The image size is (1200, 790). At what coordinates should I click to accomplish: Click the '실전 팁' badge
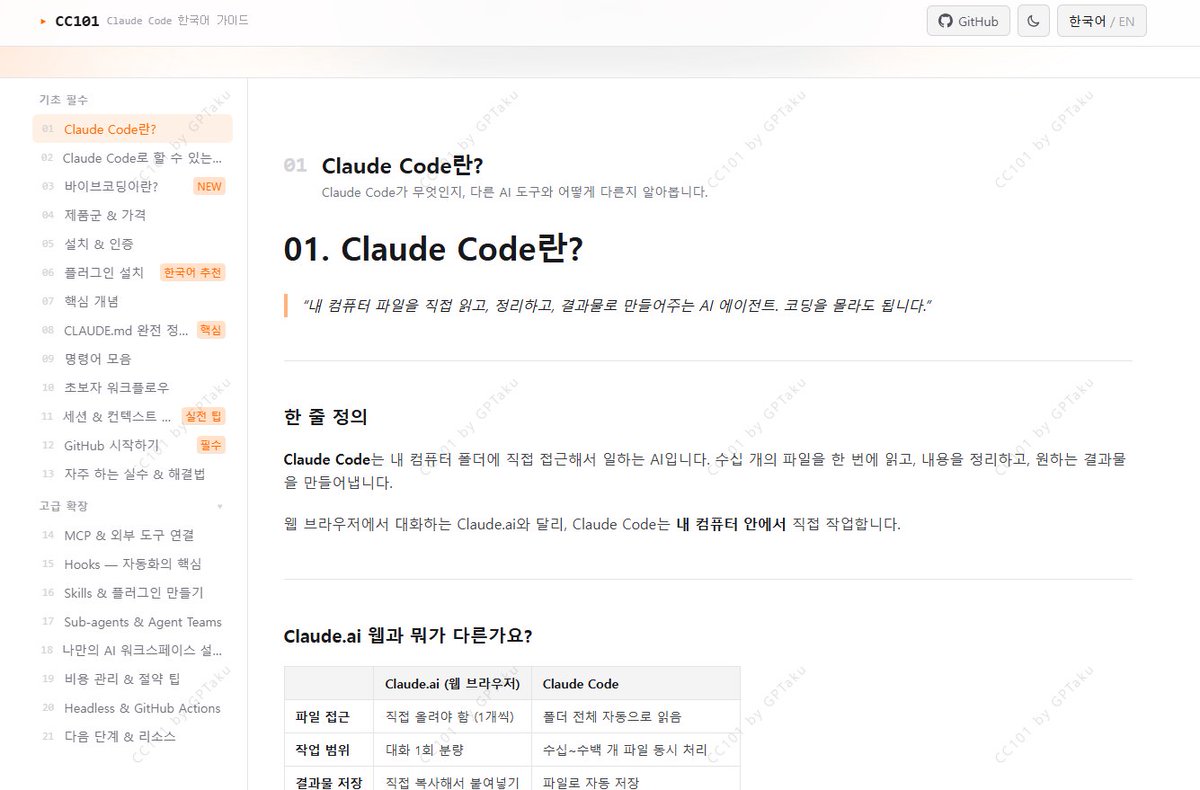click(x=203, y=416)
